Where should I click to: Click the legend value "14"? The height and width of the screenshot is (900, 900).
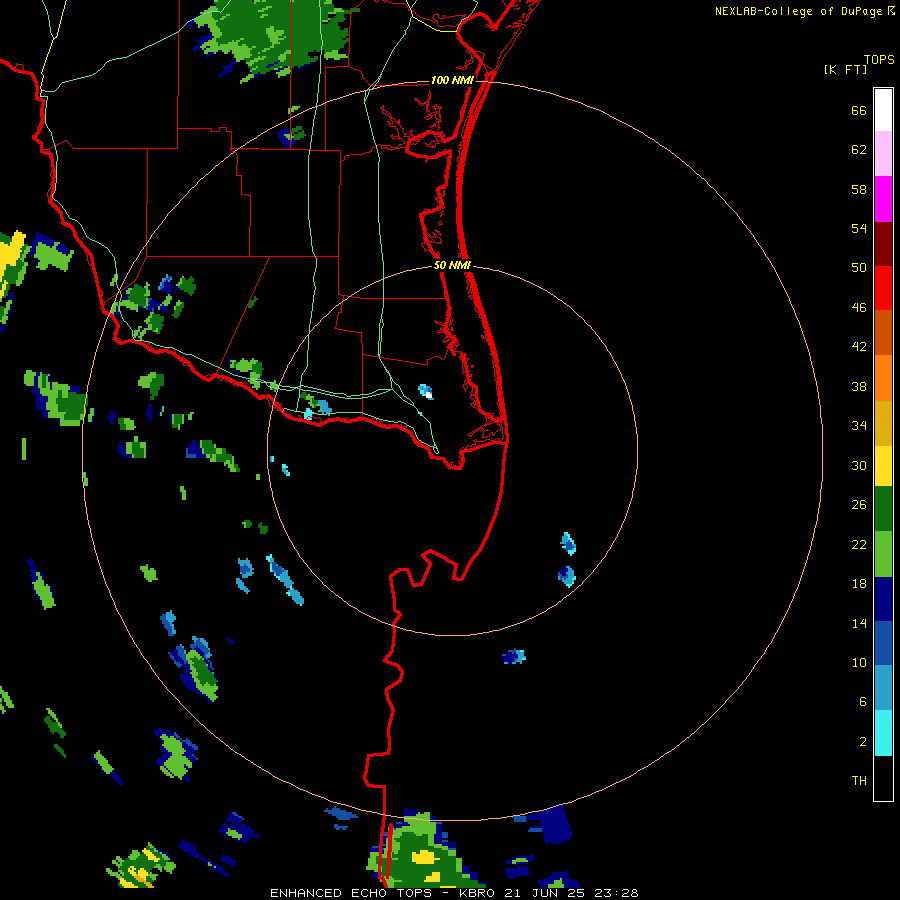(x=859, y=623)
